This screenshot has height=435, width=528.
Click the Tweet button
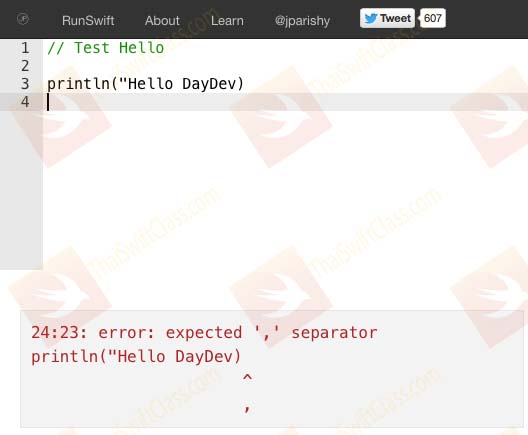click(387, 18)
